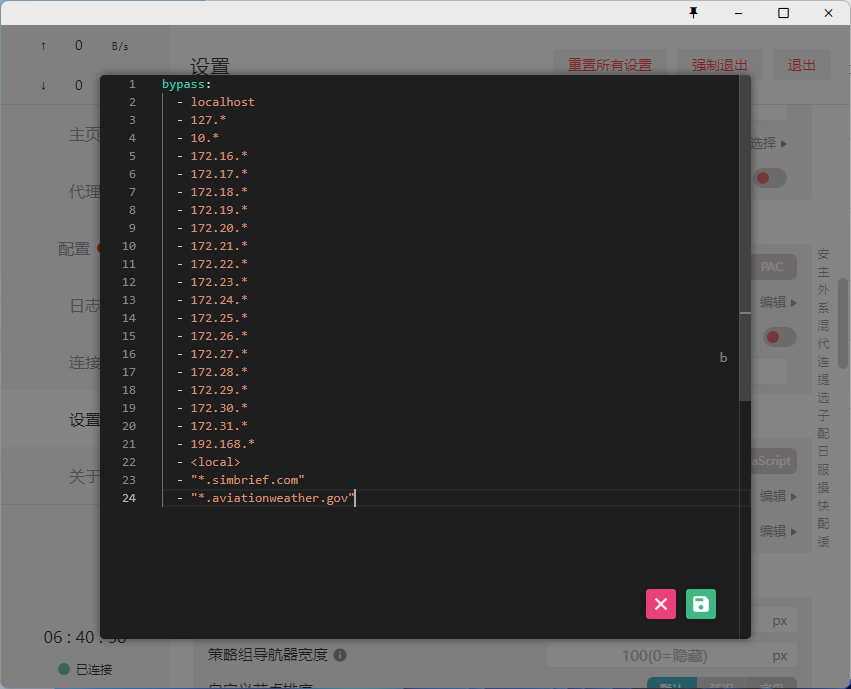Switch to the 代理 sidebar tab

click(x=84, y=191)
